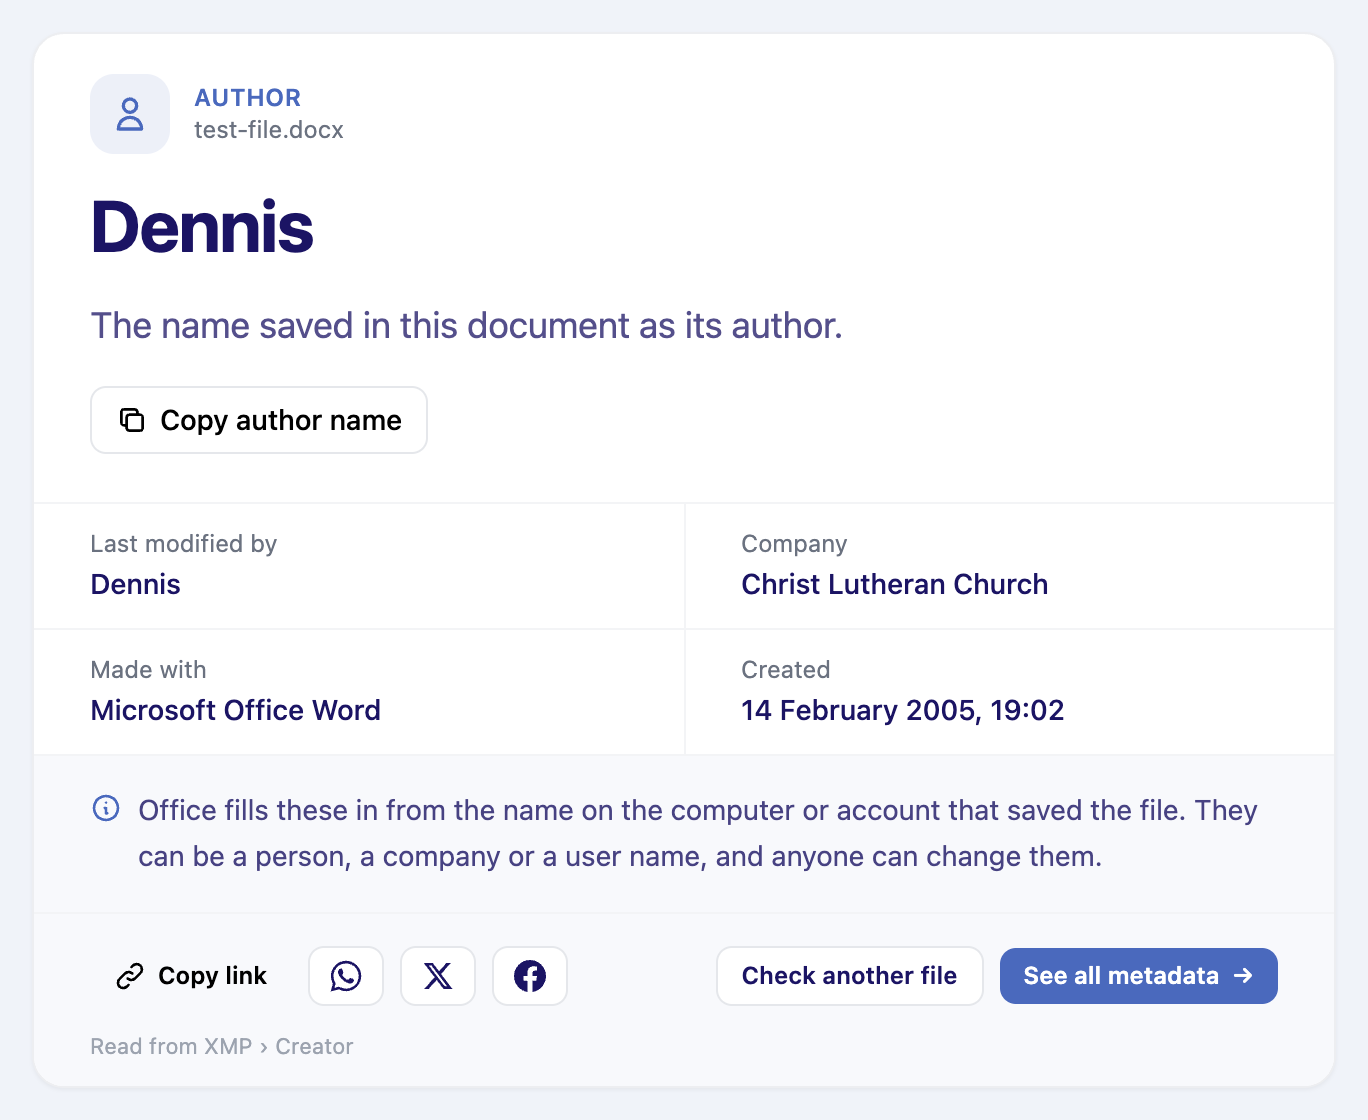This screenshot has width=1368, height=1120.
Task: Check another file
Action: point(850,976)
